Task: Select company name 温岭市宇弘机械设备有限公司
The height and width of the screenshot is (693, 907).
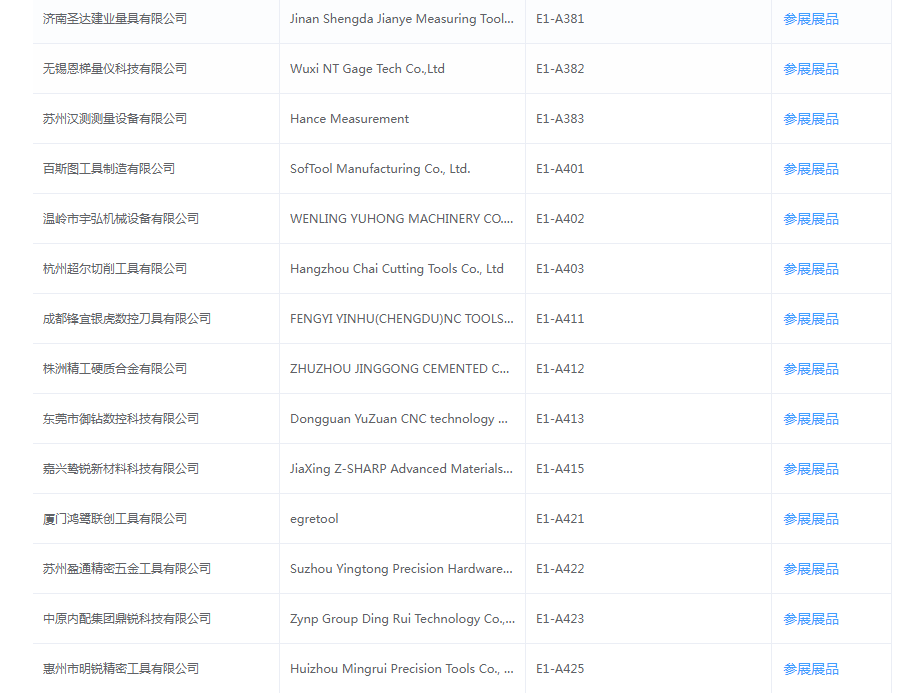Action: [121, 219]
